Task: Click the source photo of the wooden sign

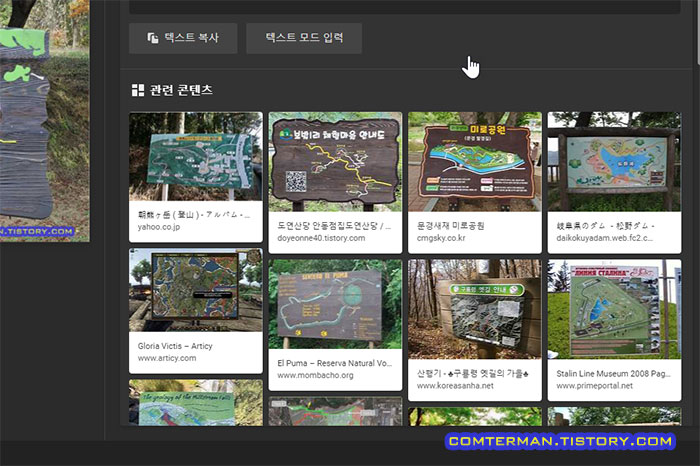Action: [x=45, y=121]
